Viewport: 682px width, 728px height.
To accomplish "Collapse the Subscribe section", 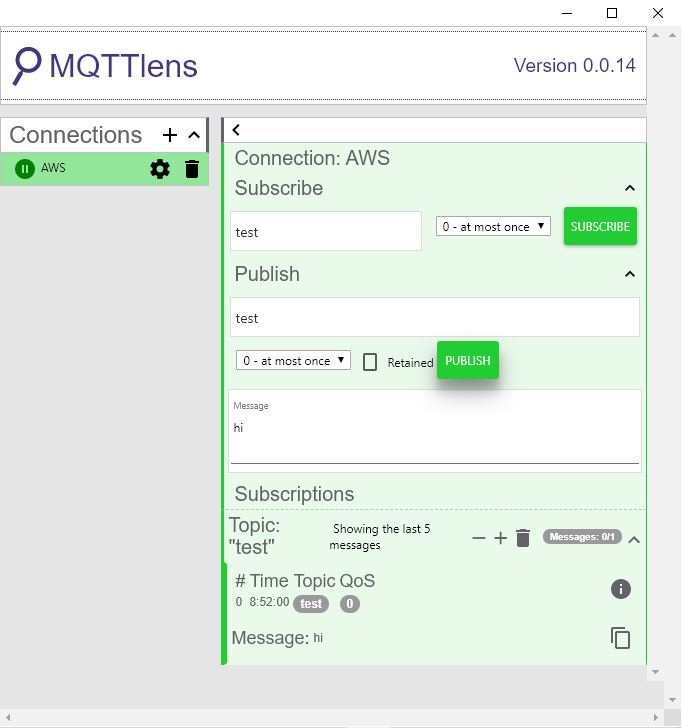I will 630,188.
